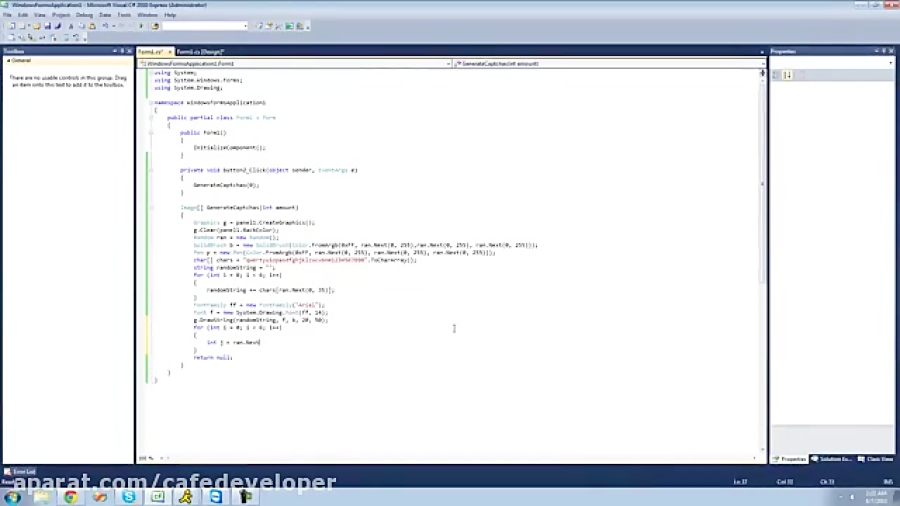Open the View menu
This screenshot has width=900, height=506.
click(x=40, y=15)
